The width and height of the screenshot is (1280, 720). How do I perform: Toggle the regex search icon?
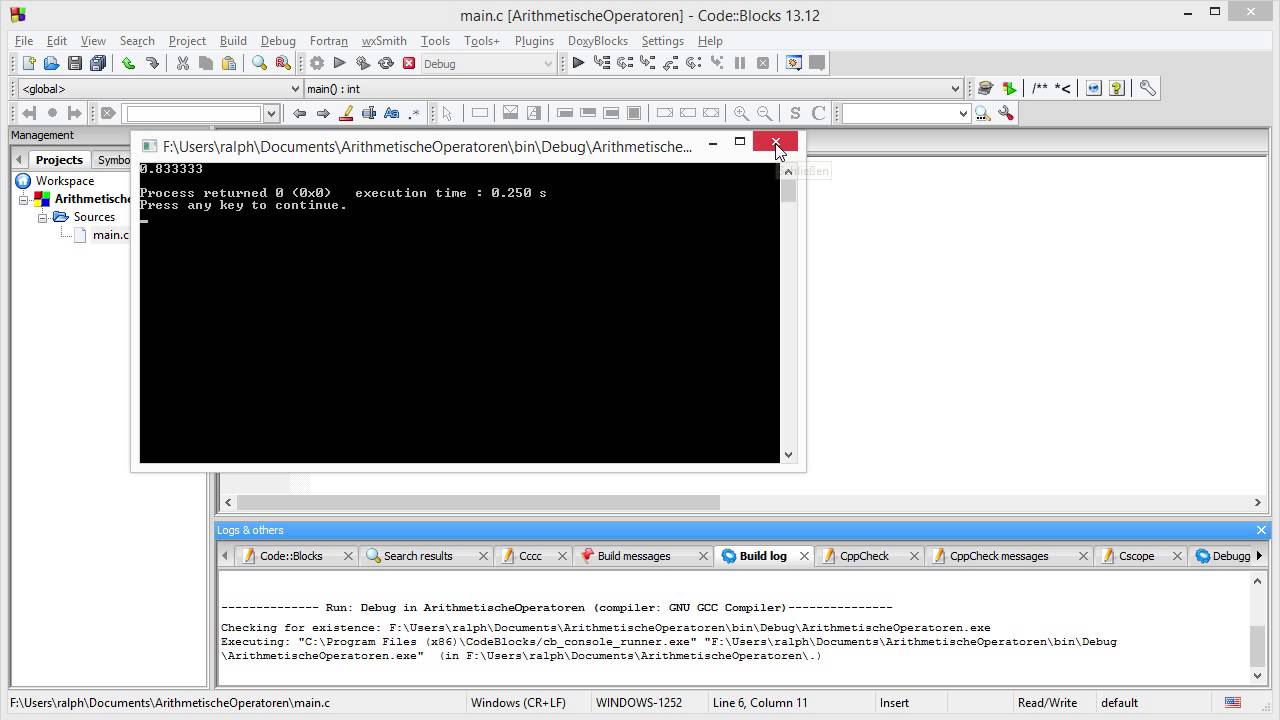[415, 113]
